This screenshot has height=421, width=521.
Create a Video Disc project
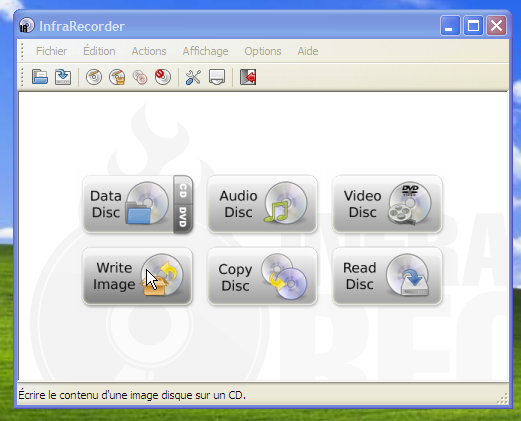pos(387,204)
